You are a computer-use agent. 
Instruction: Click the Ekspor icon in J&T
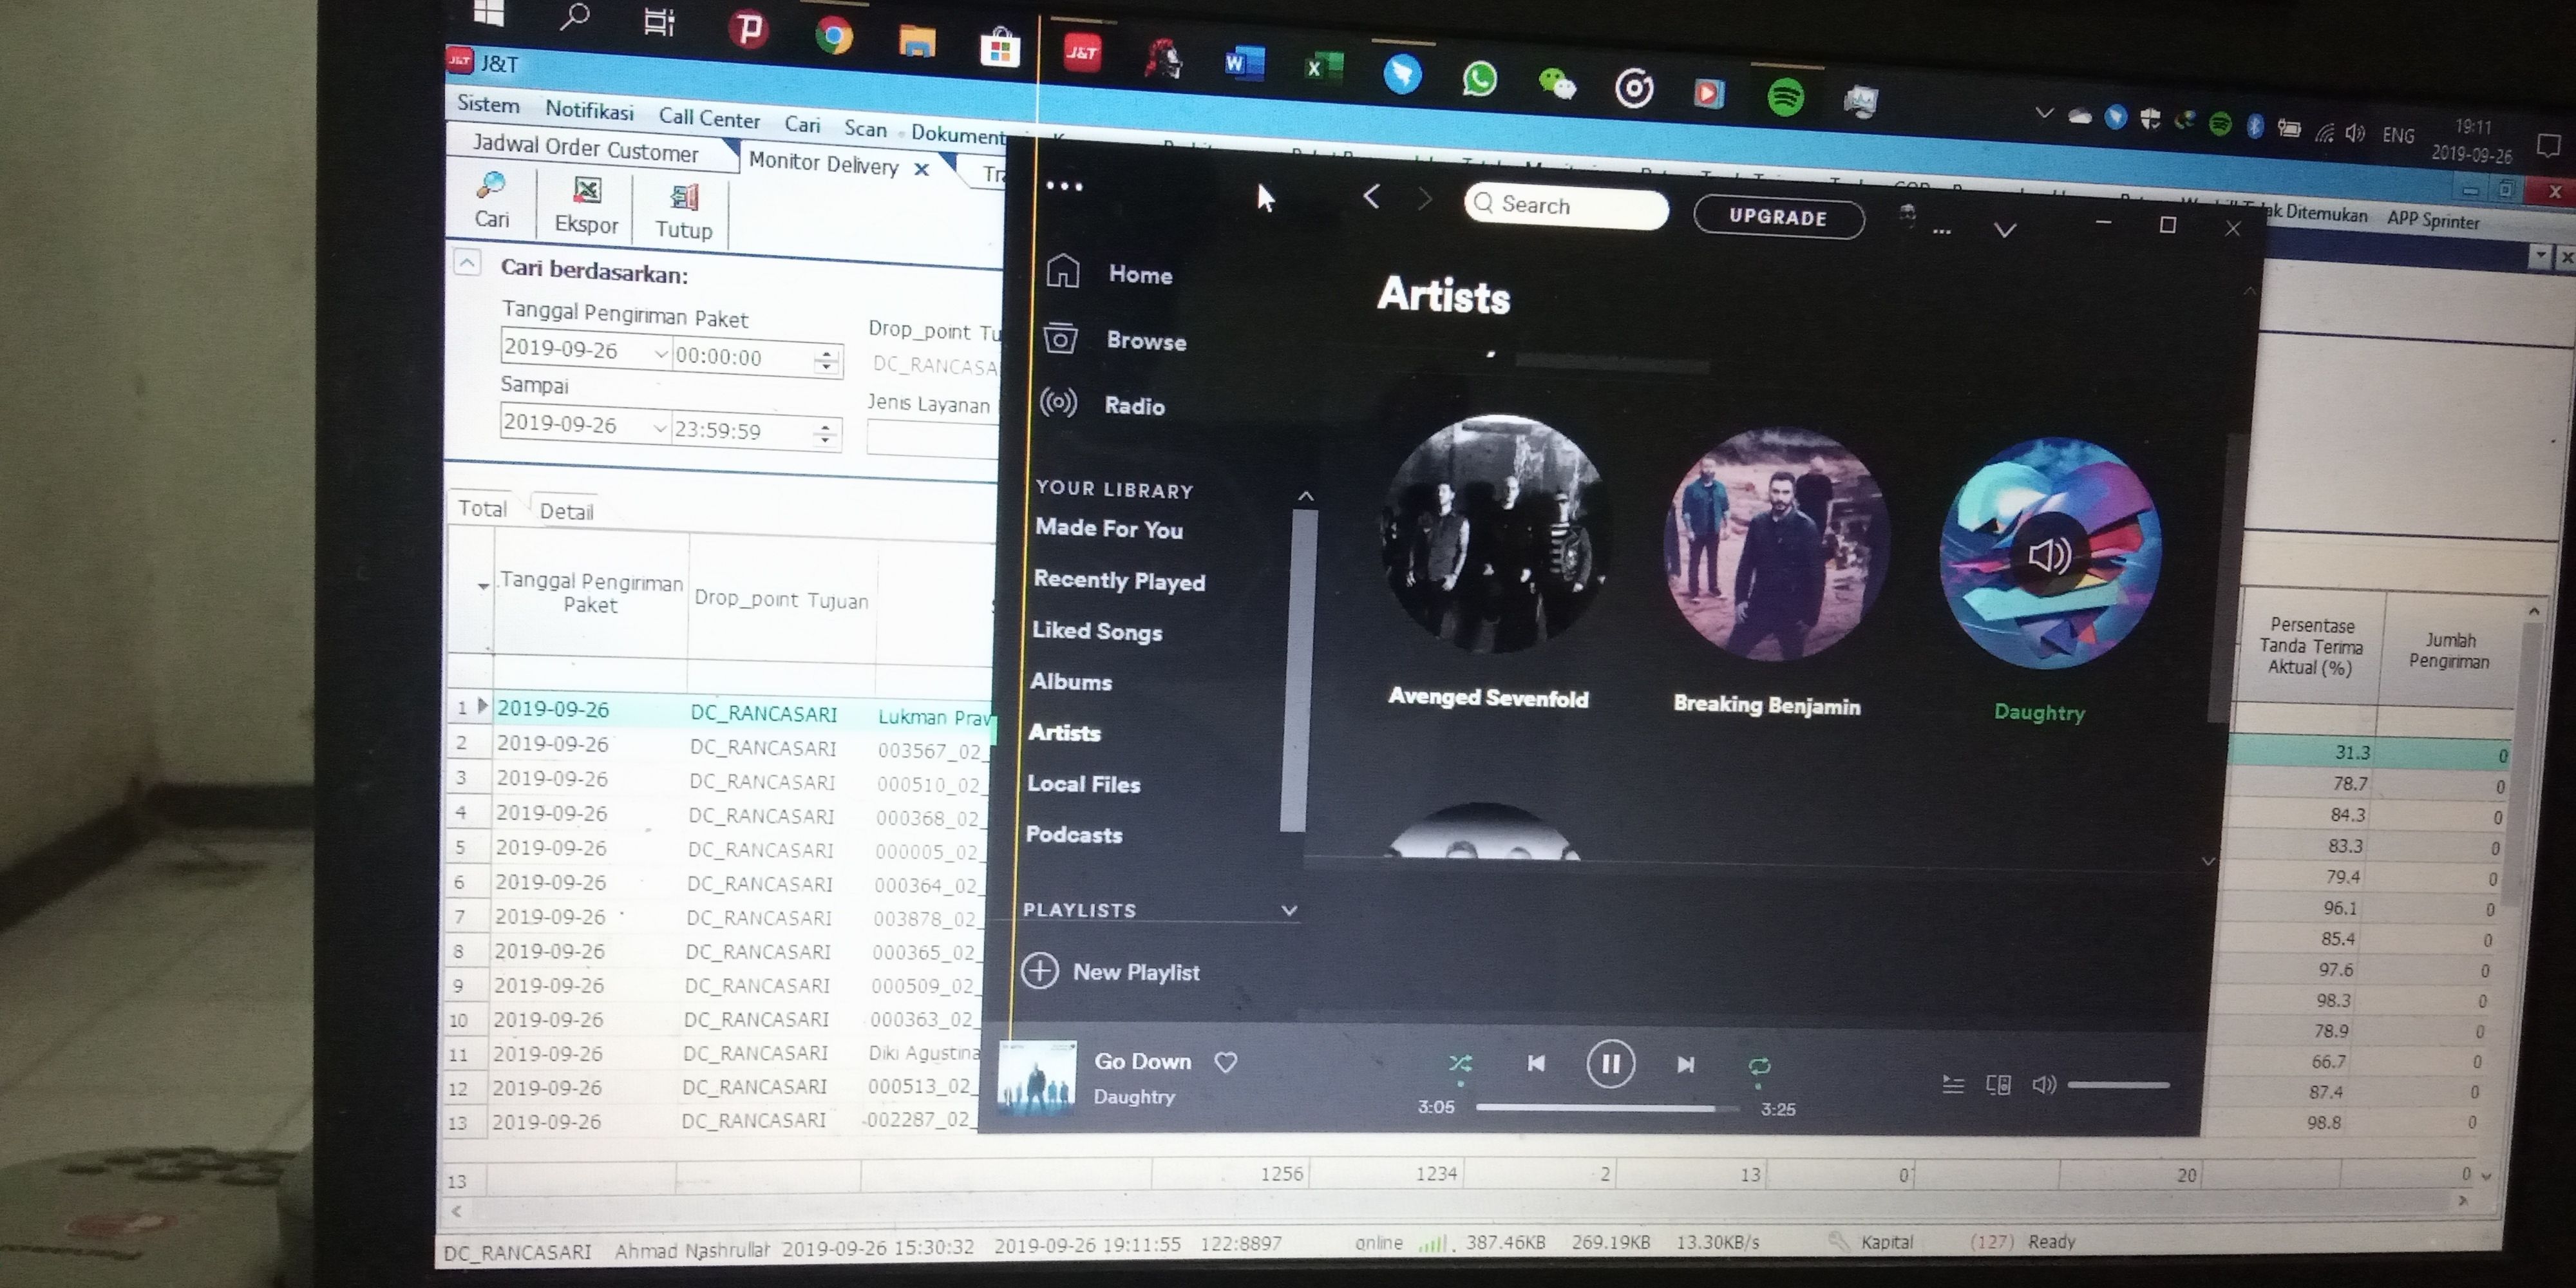(586, 206)
